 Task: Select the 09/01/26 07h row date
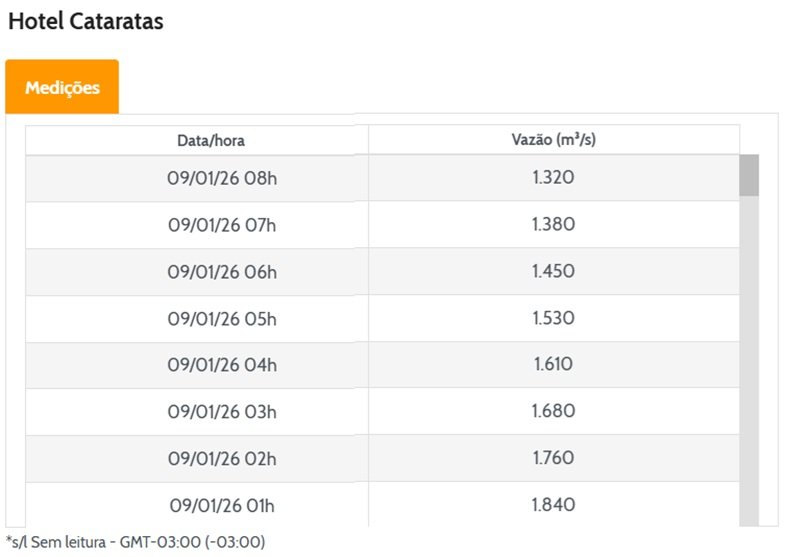(x=222, y=225)
